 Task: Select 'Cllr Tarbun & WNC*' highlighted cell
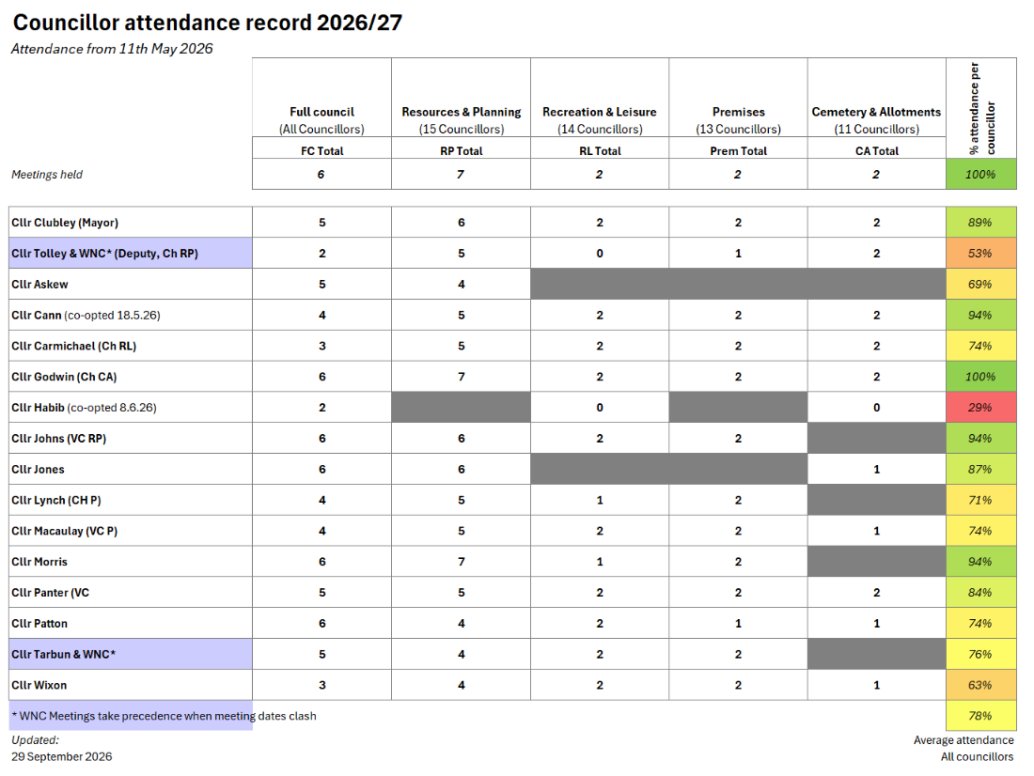[x=131, y=654]
